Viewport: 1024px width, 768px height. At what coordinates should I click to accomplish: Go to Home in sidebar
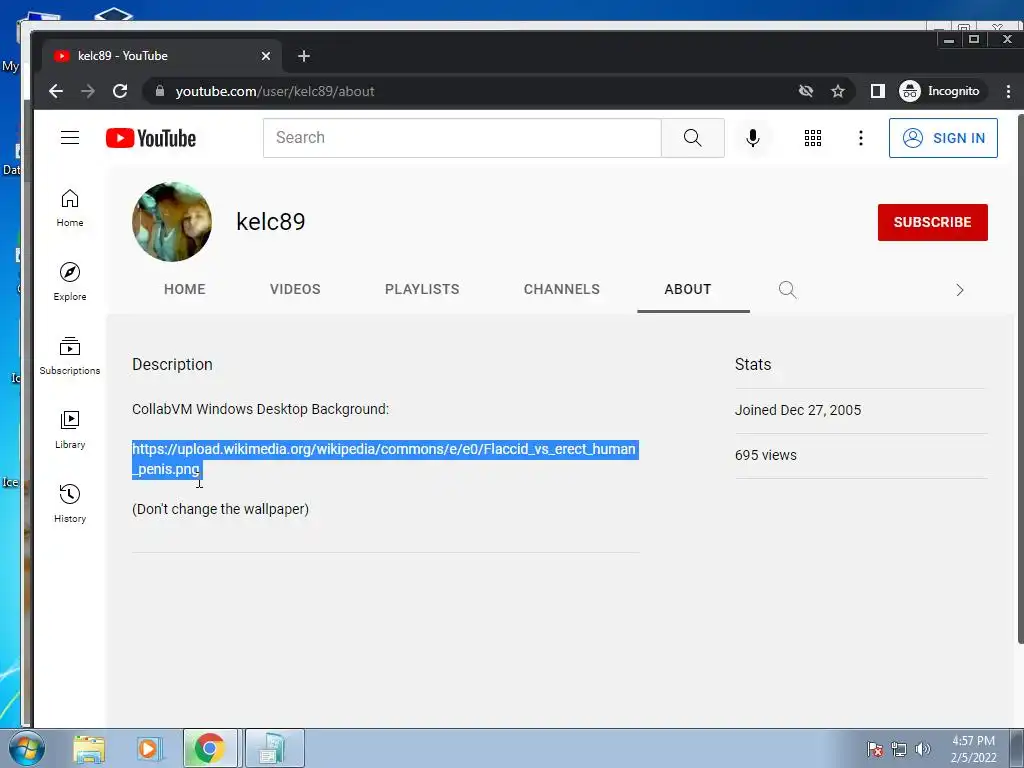click(70, 208)
